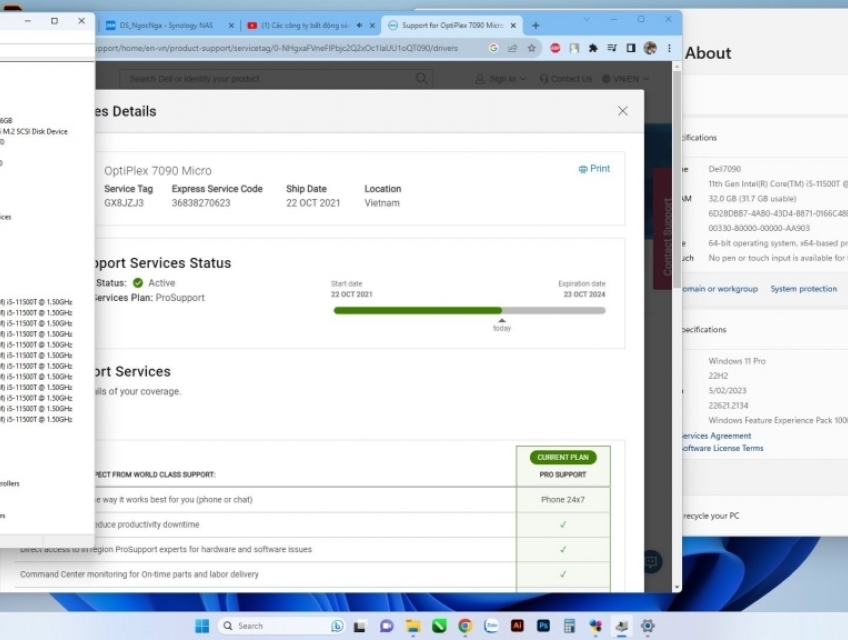Click the Service Tag value GX8JZJ3
This screenshot has height=640, width=848.
pos(124,203)
